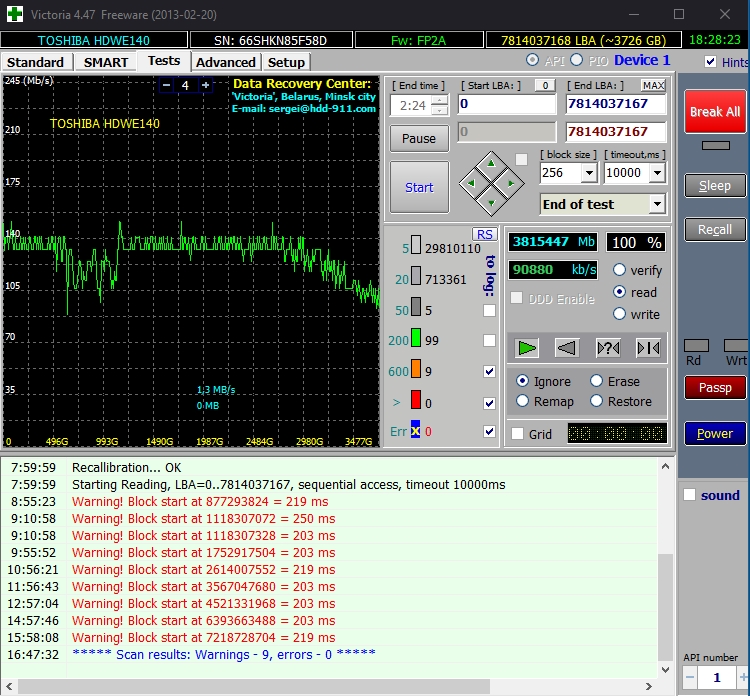Click log scroll up arrow

665,466
